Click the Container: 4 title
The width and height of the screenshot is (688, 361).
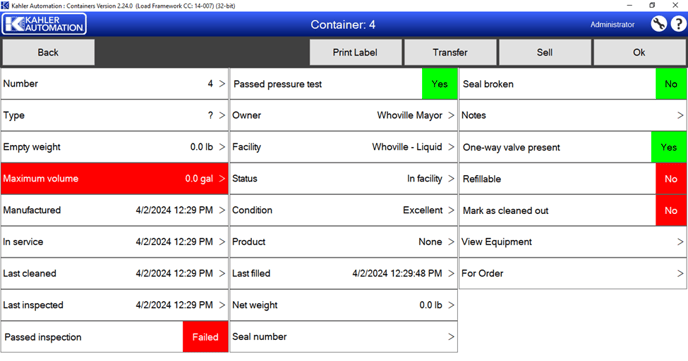coord(343,25)
